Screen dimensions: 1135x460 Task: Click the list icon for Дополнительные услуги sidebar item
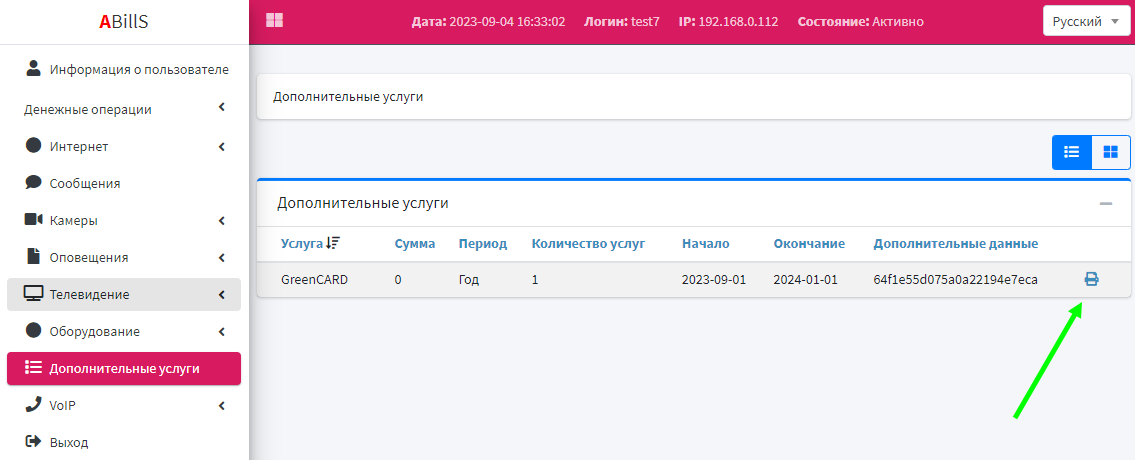pos(33,368)
